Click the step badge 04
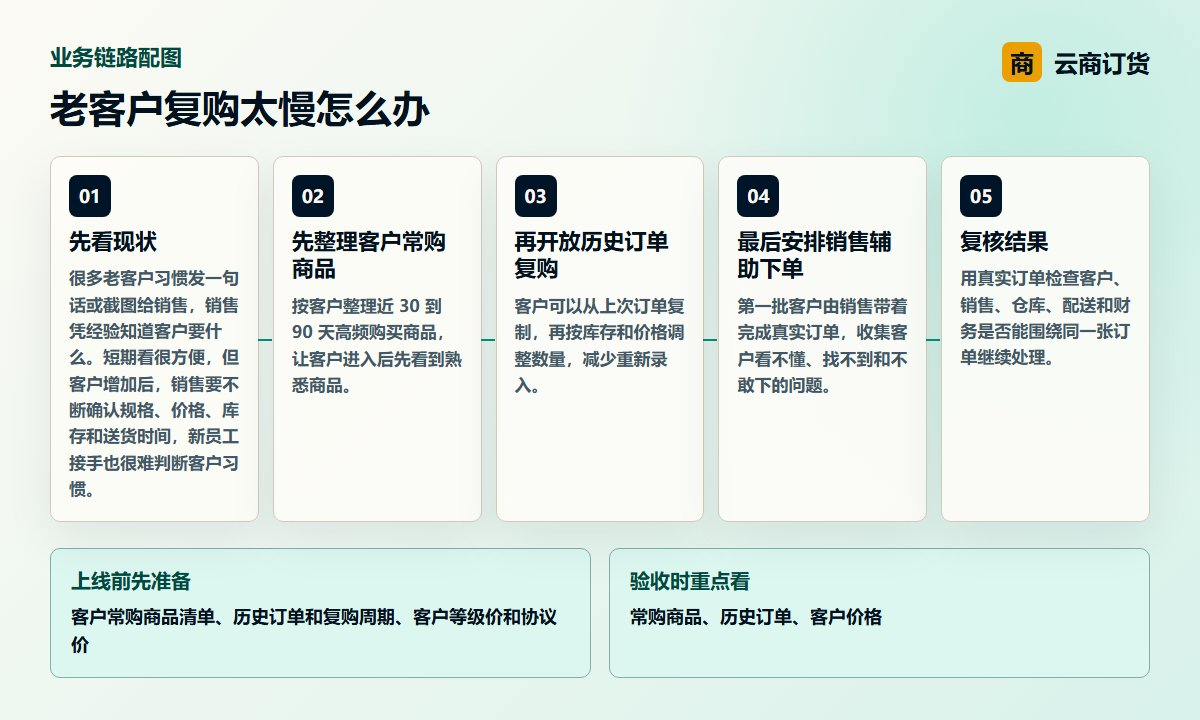The width and height of the screenshot is (1200, 720). pos(758,196)
